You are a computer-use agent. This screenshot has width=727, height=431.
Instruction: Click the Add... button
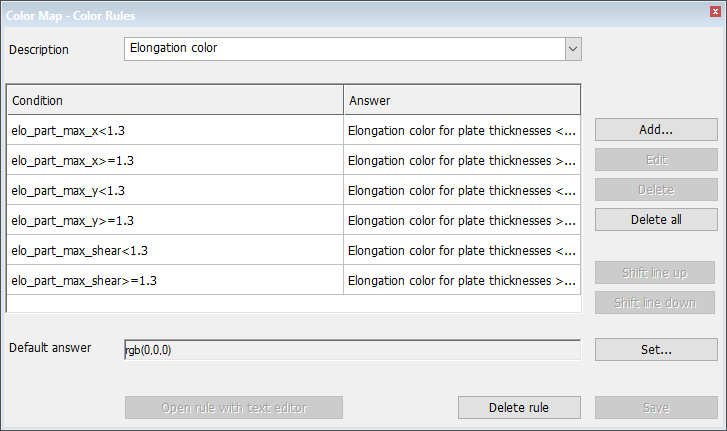656,130
